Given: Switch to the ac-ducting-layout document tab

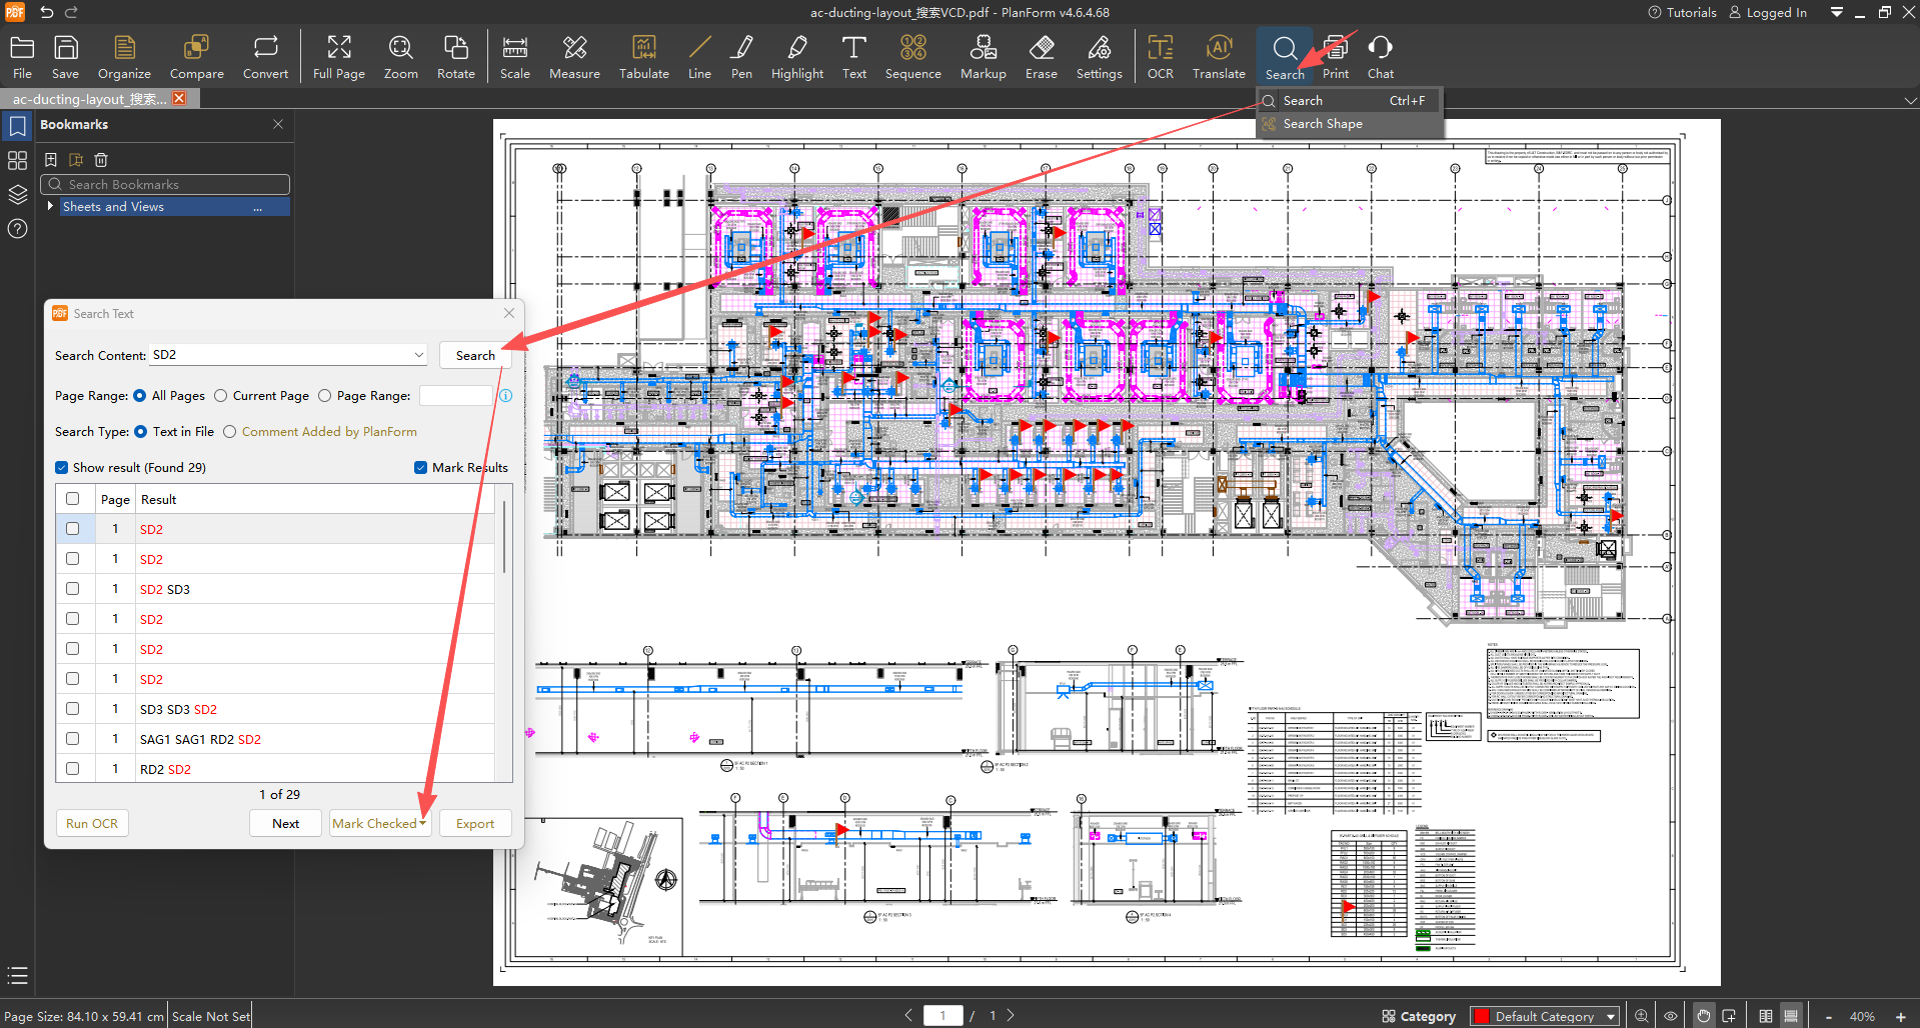Looking at the screenshot, I should (x=90, y=99).
